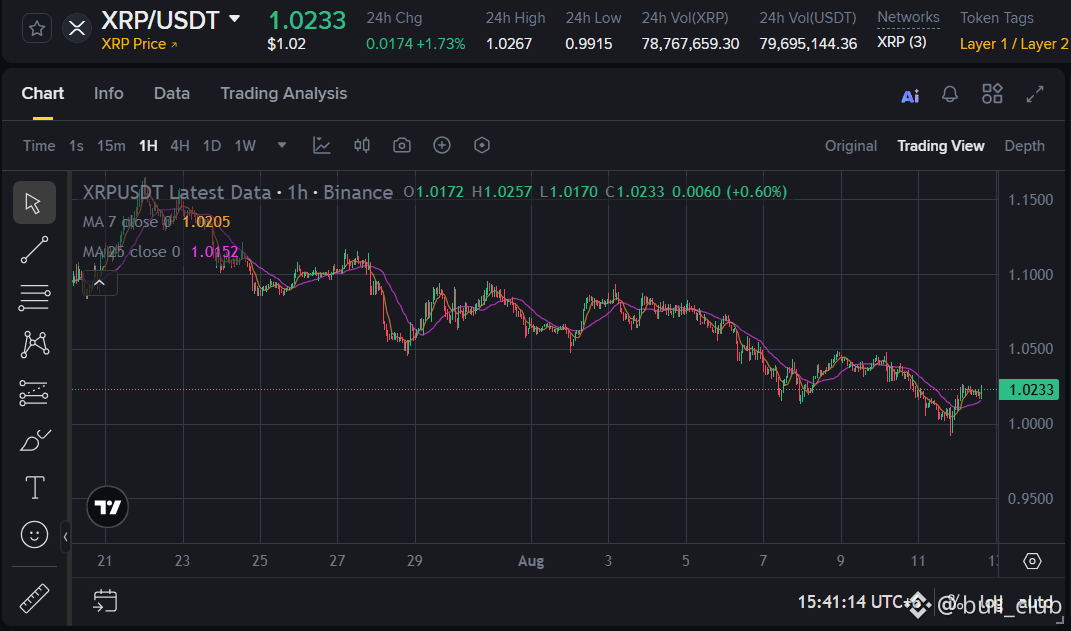1071x631 pixels.
Task: Select the Time interval option
Action: 39,145
